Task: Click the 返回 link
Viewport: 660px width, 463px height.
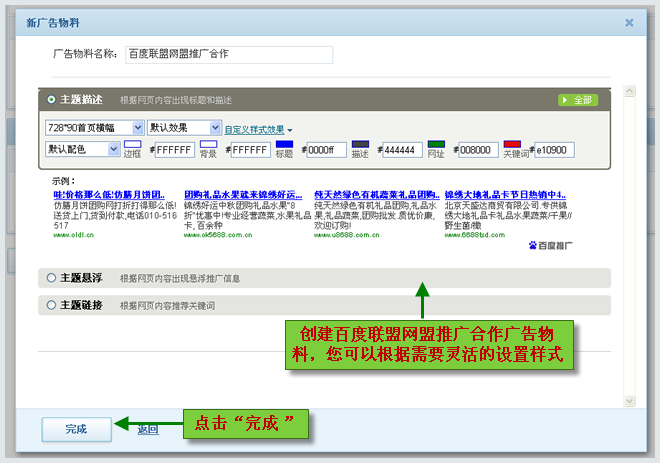Action: click(x=148, y=430)
